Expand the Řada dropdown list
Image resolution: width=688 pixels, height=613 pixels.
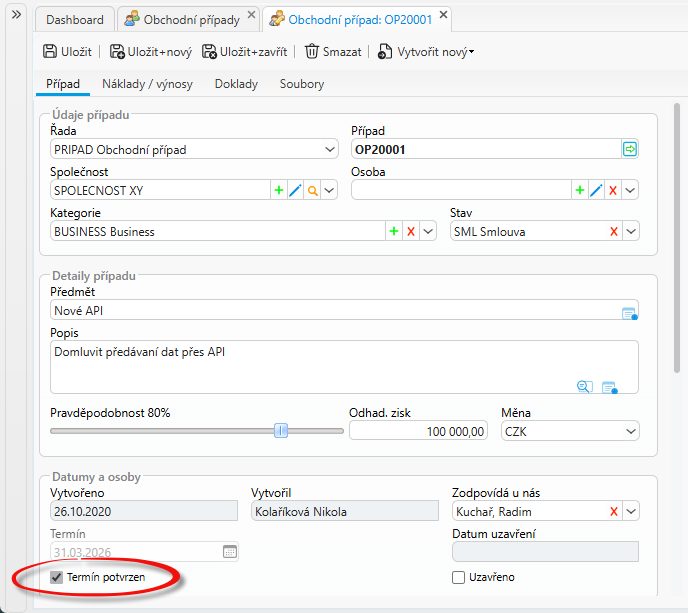(x=330, y=150)
